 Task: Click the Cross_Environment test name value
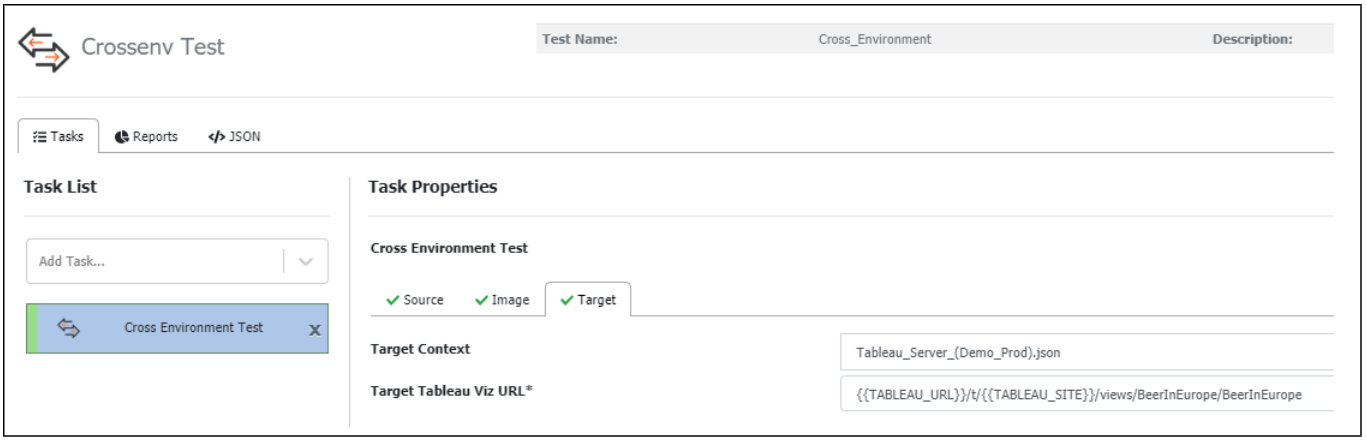874,40
